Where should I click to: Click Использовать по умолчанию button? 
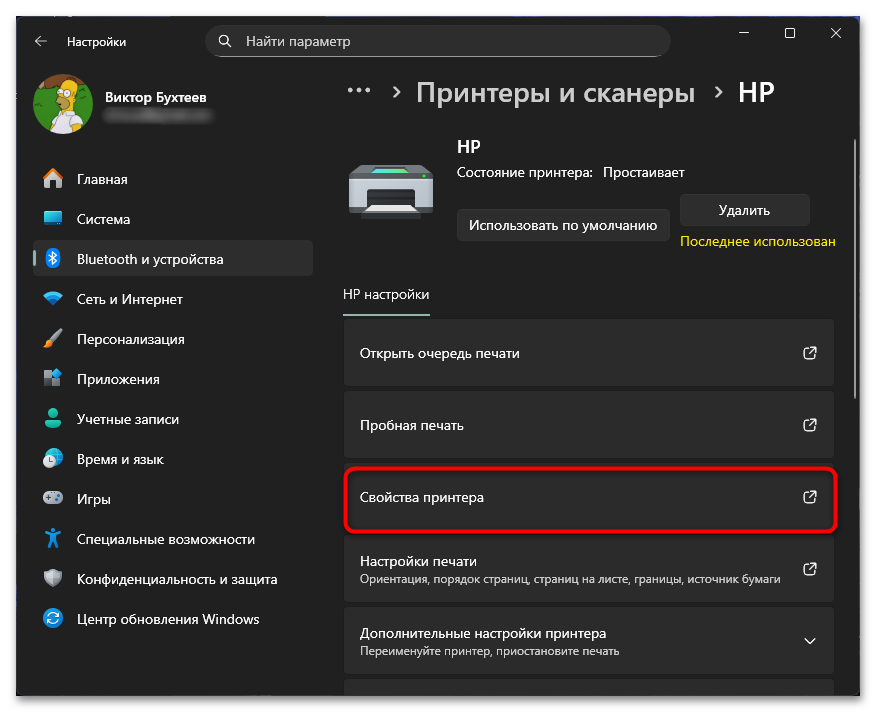(x=563, y=225)
